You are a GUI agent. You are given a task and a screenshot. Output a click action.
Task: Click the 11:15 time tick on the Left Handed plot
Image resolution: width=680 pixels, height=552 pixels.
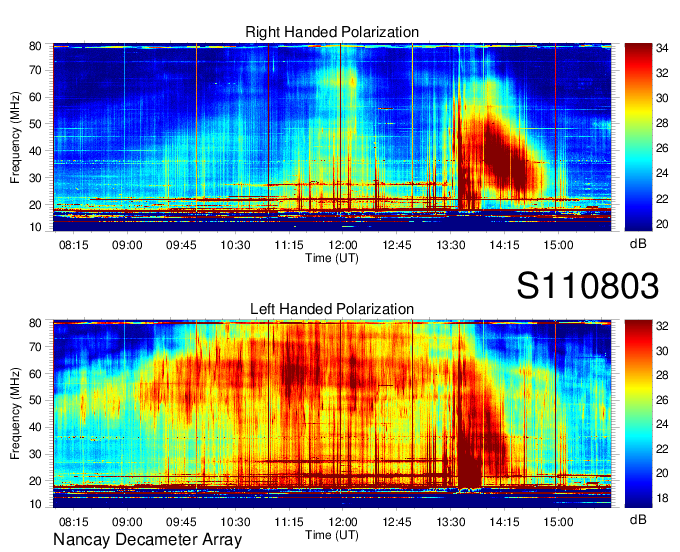[289, 522]
